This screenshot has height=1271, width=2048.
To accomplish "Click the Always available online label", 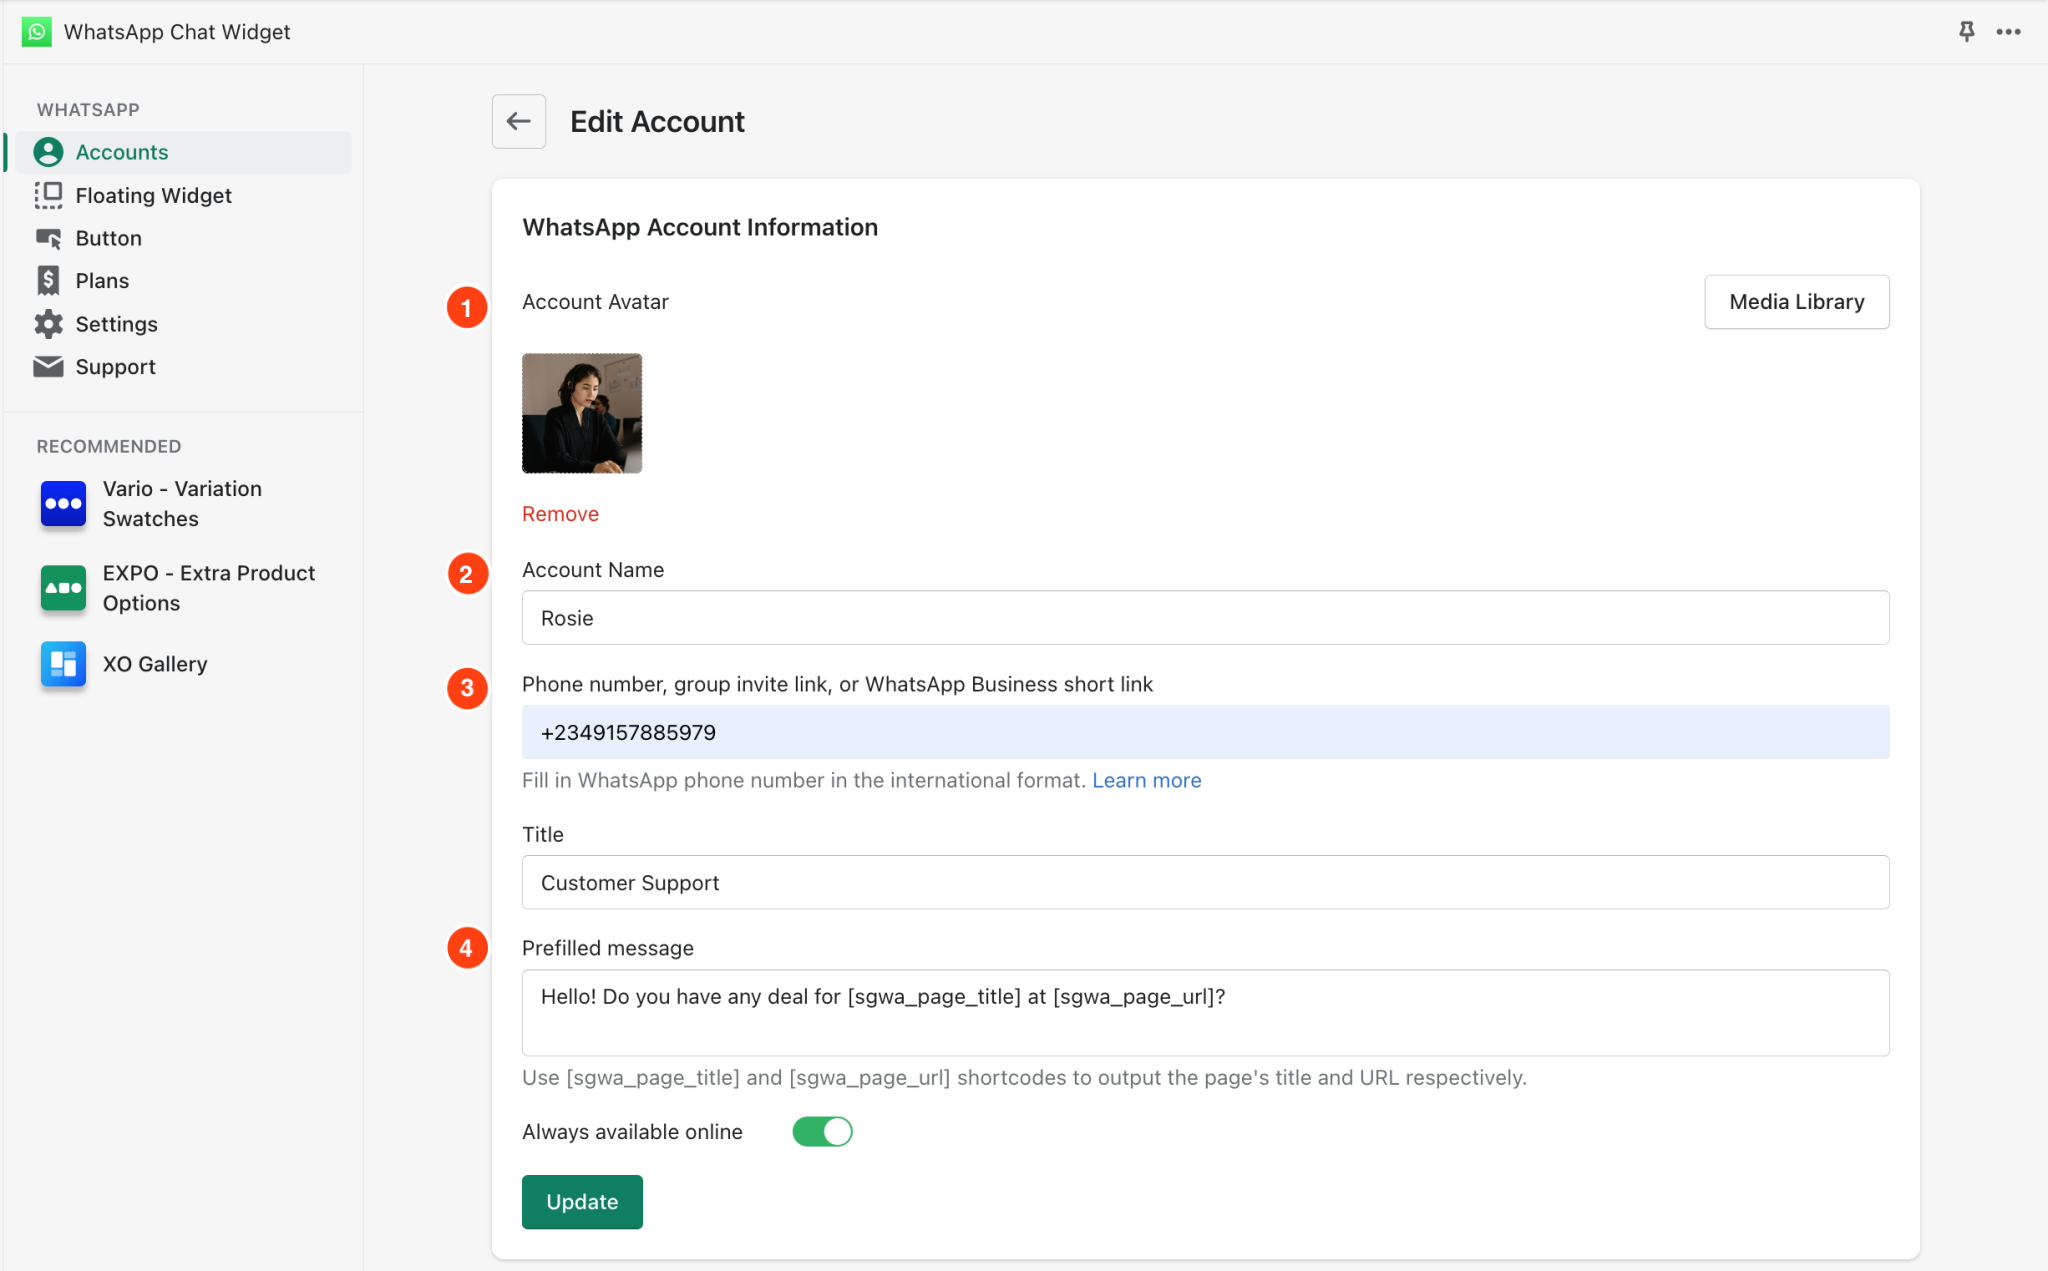I will (x=632, y=1132).
